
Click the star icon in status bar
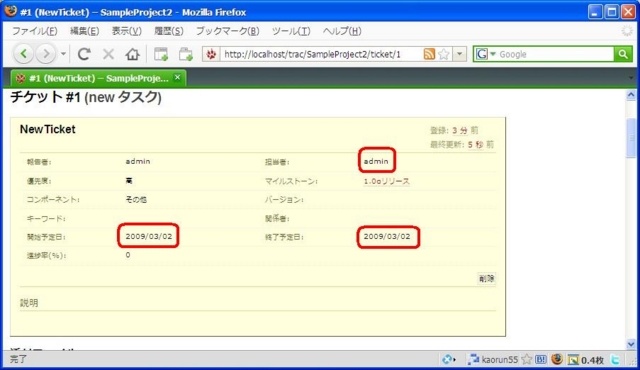click(x=527, y=359)
